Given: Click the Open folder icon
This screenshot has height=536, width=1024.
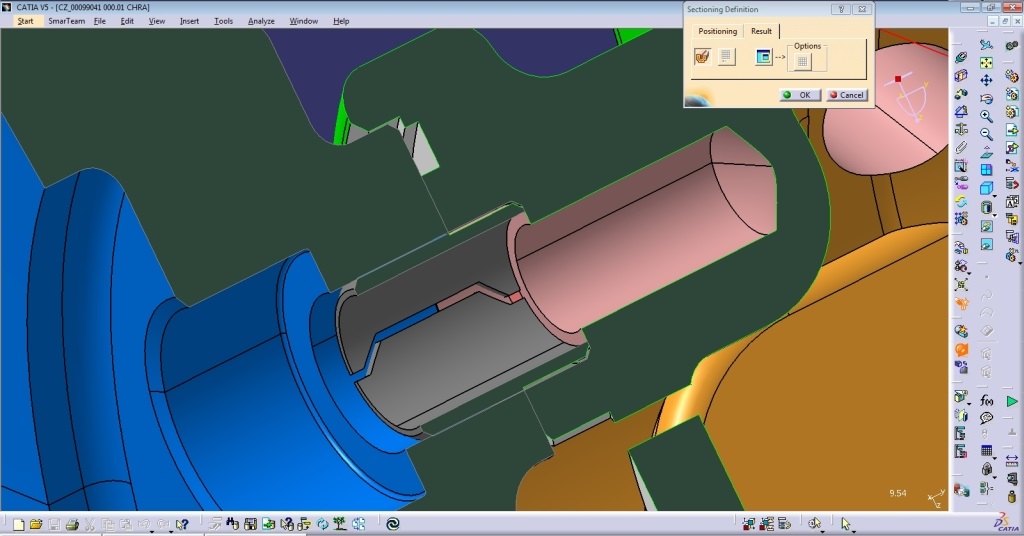Looking at the screenshot, I should [x=36, y=524].
